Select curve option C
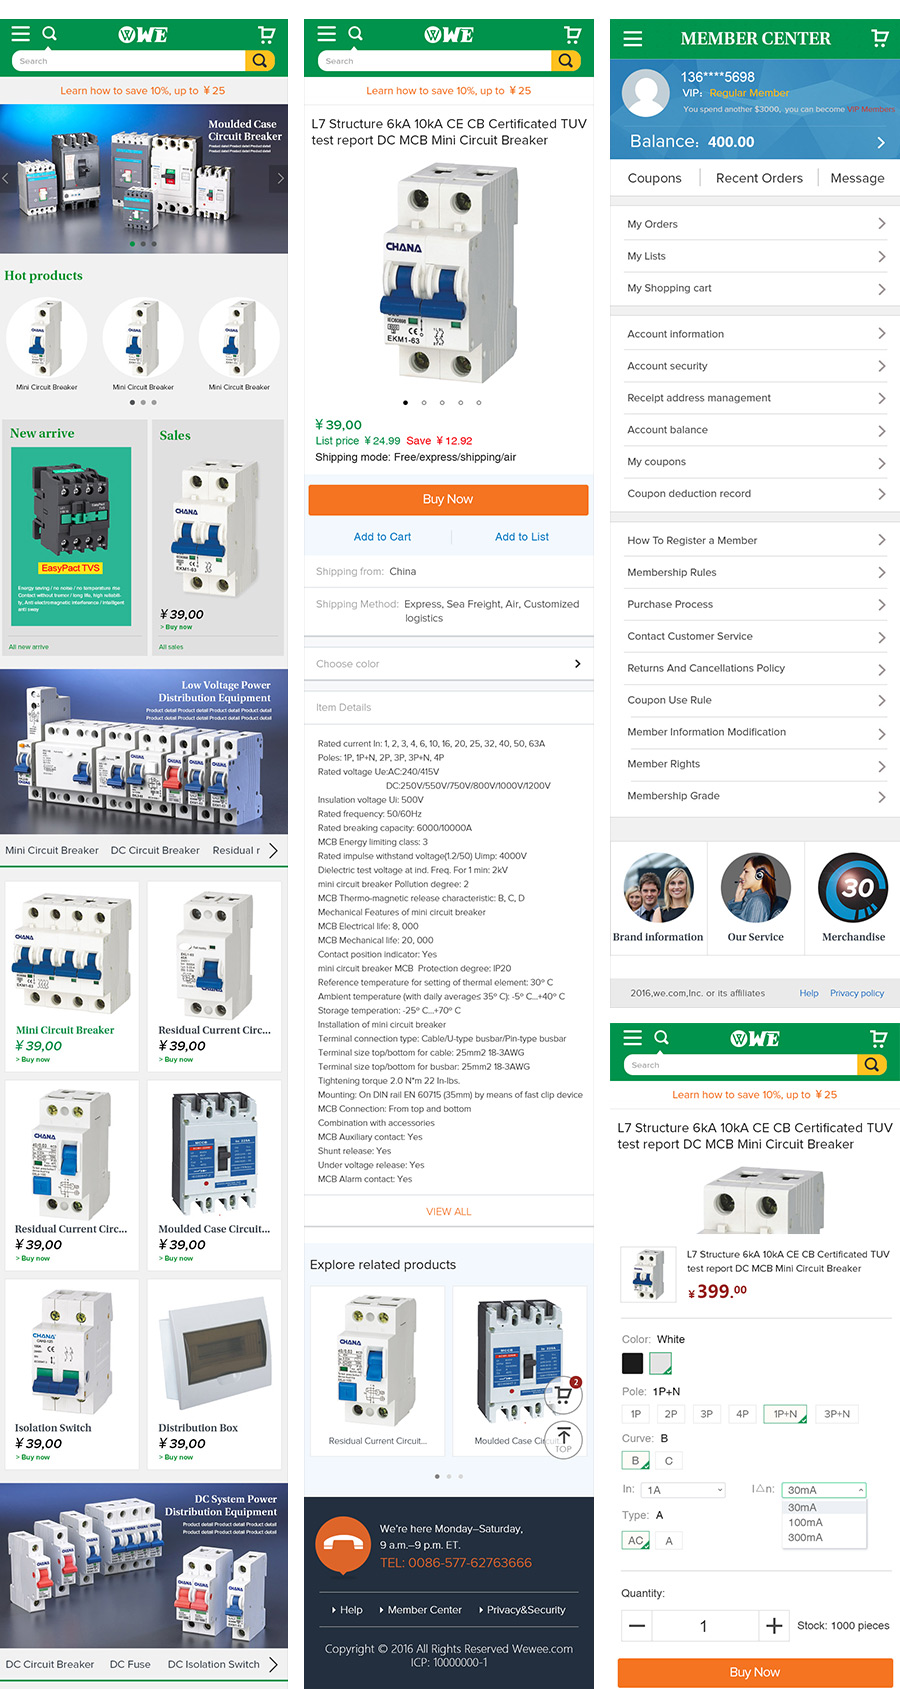The image size is (900, 1689). pyautogui.click(x=669, y=1461)
